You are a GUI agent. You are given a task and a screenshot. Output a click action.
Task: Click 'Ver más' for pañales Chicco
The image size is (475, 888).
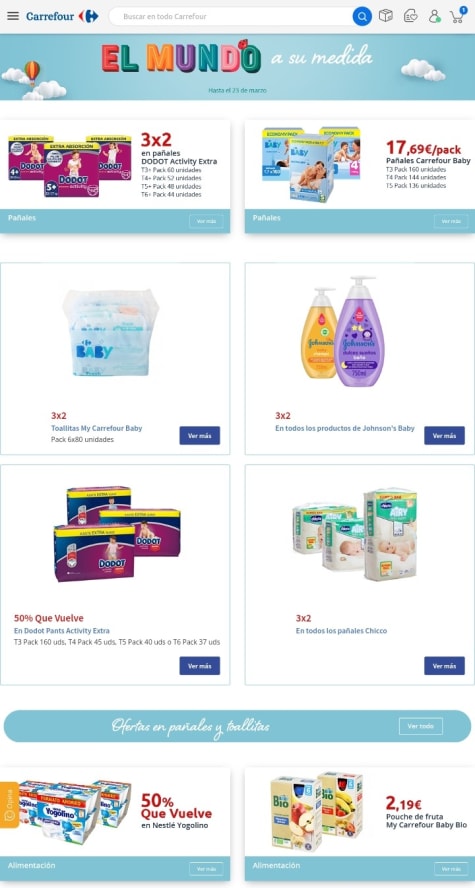click(444, 665)
